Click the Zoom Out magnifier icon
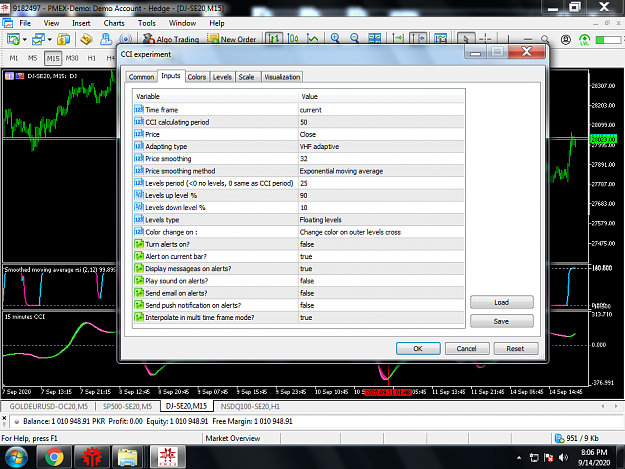 coord(354,39)
